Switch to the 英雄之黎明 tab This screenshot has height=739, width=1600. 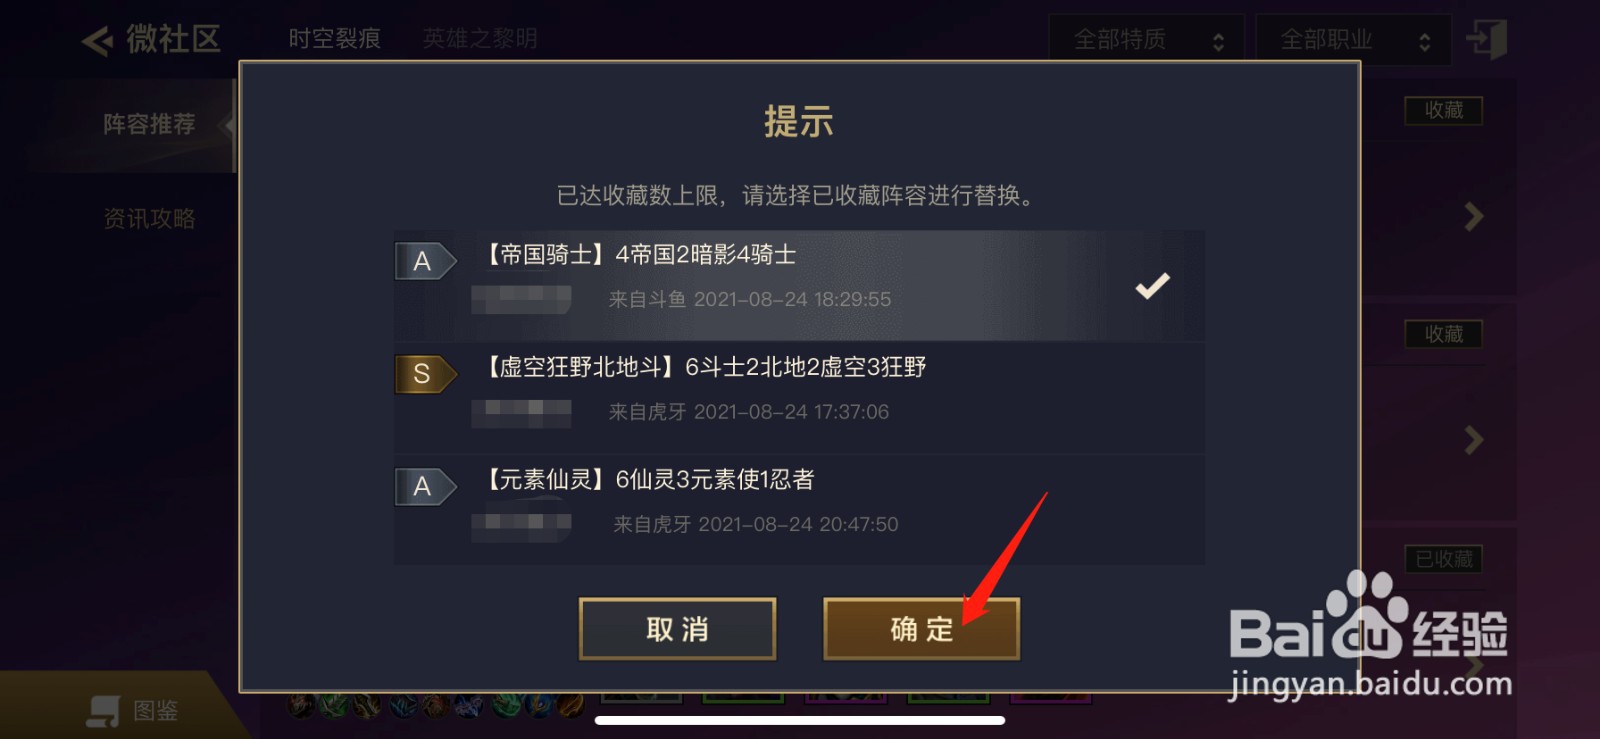480,39
